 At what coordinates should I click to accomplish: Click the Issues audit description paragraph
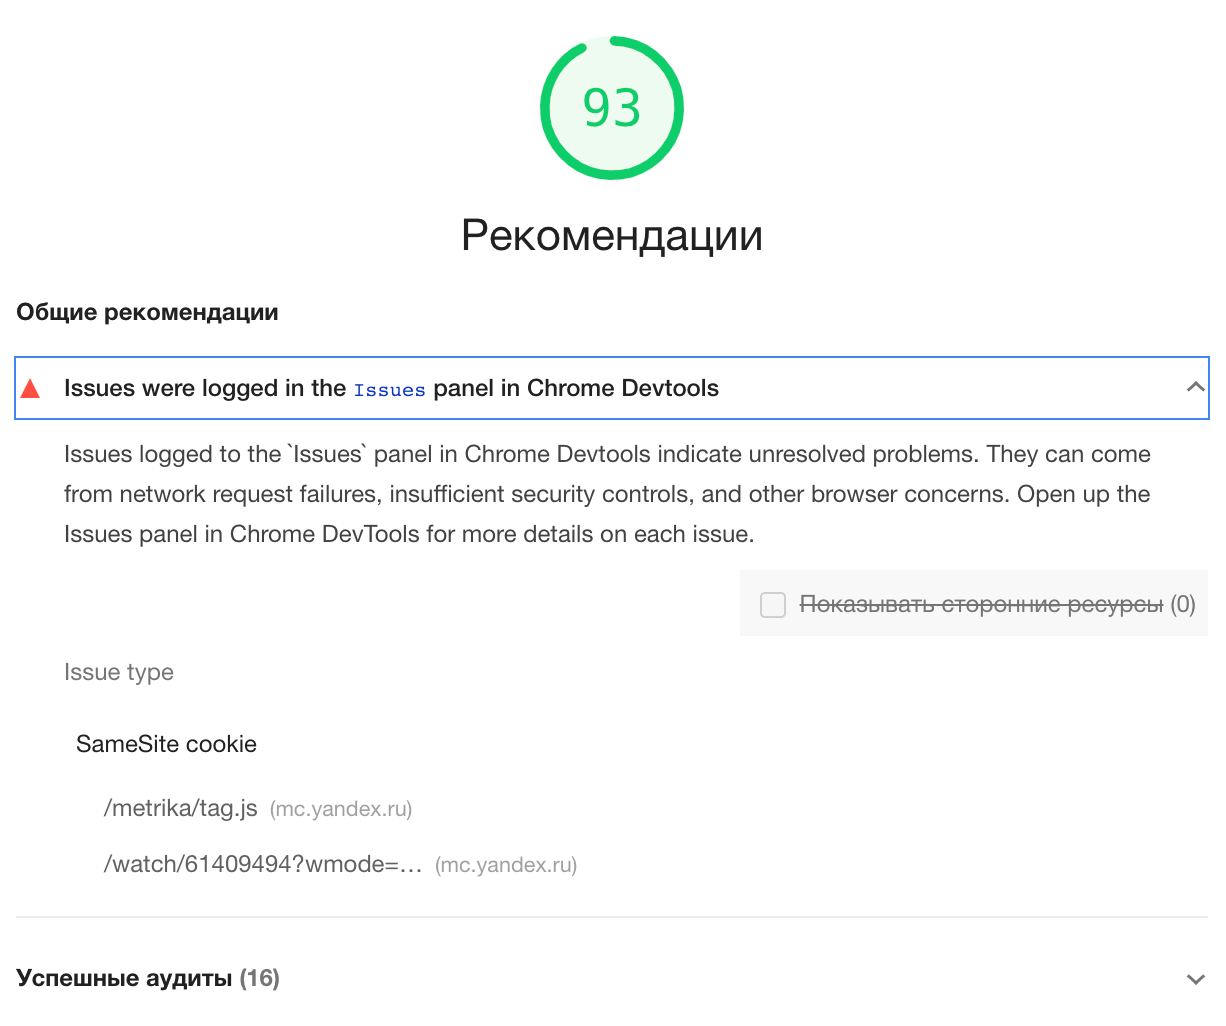(x=607, y=494)
